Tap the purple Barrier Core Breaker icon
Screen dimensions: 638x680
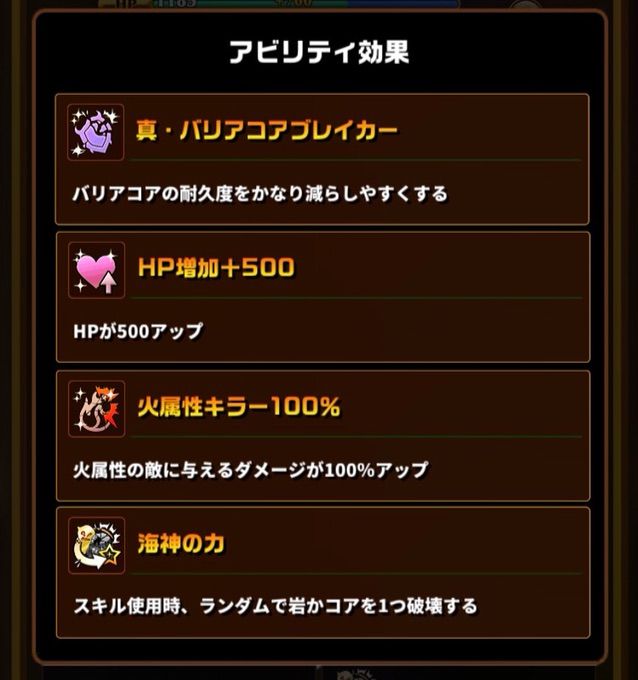point(95,132)
